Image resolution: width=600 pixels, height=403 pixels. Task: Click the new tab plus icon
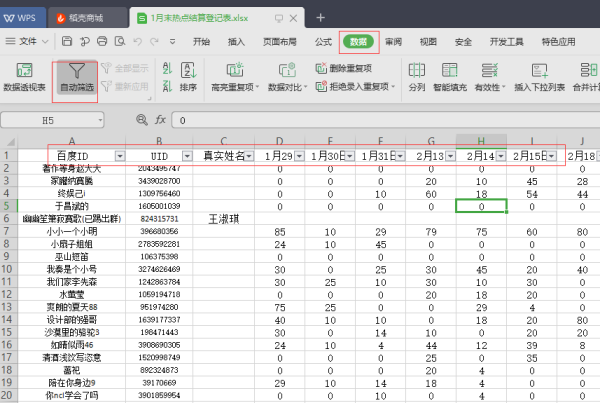(320, 17)
